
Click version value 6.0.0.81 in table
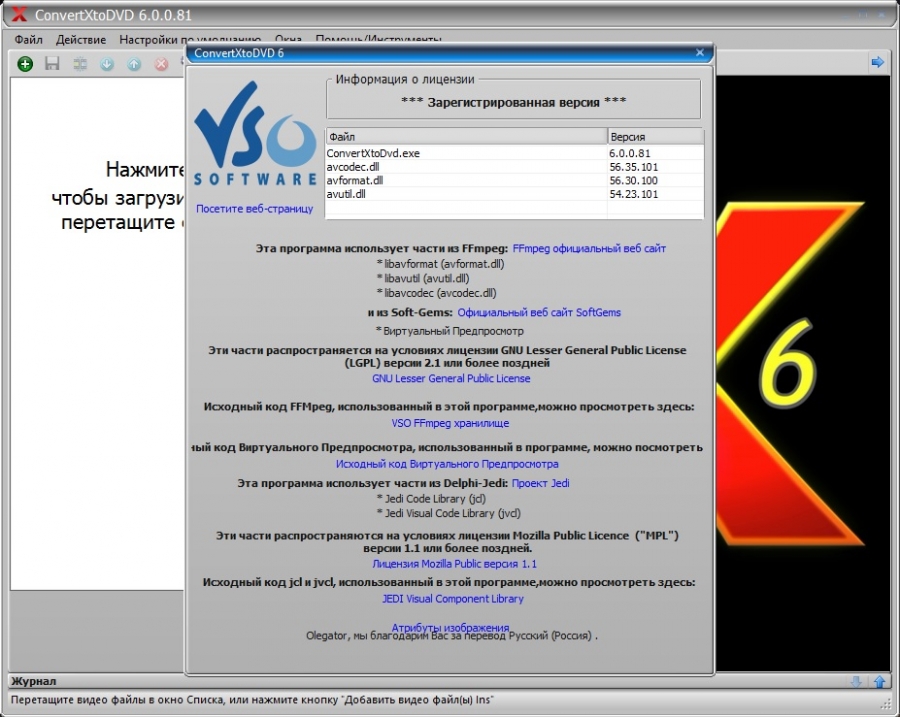[x=630, y=153]
